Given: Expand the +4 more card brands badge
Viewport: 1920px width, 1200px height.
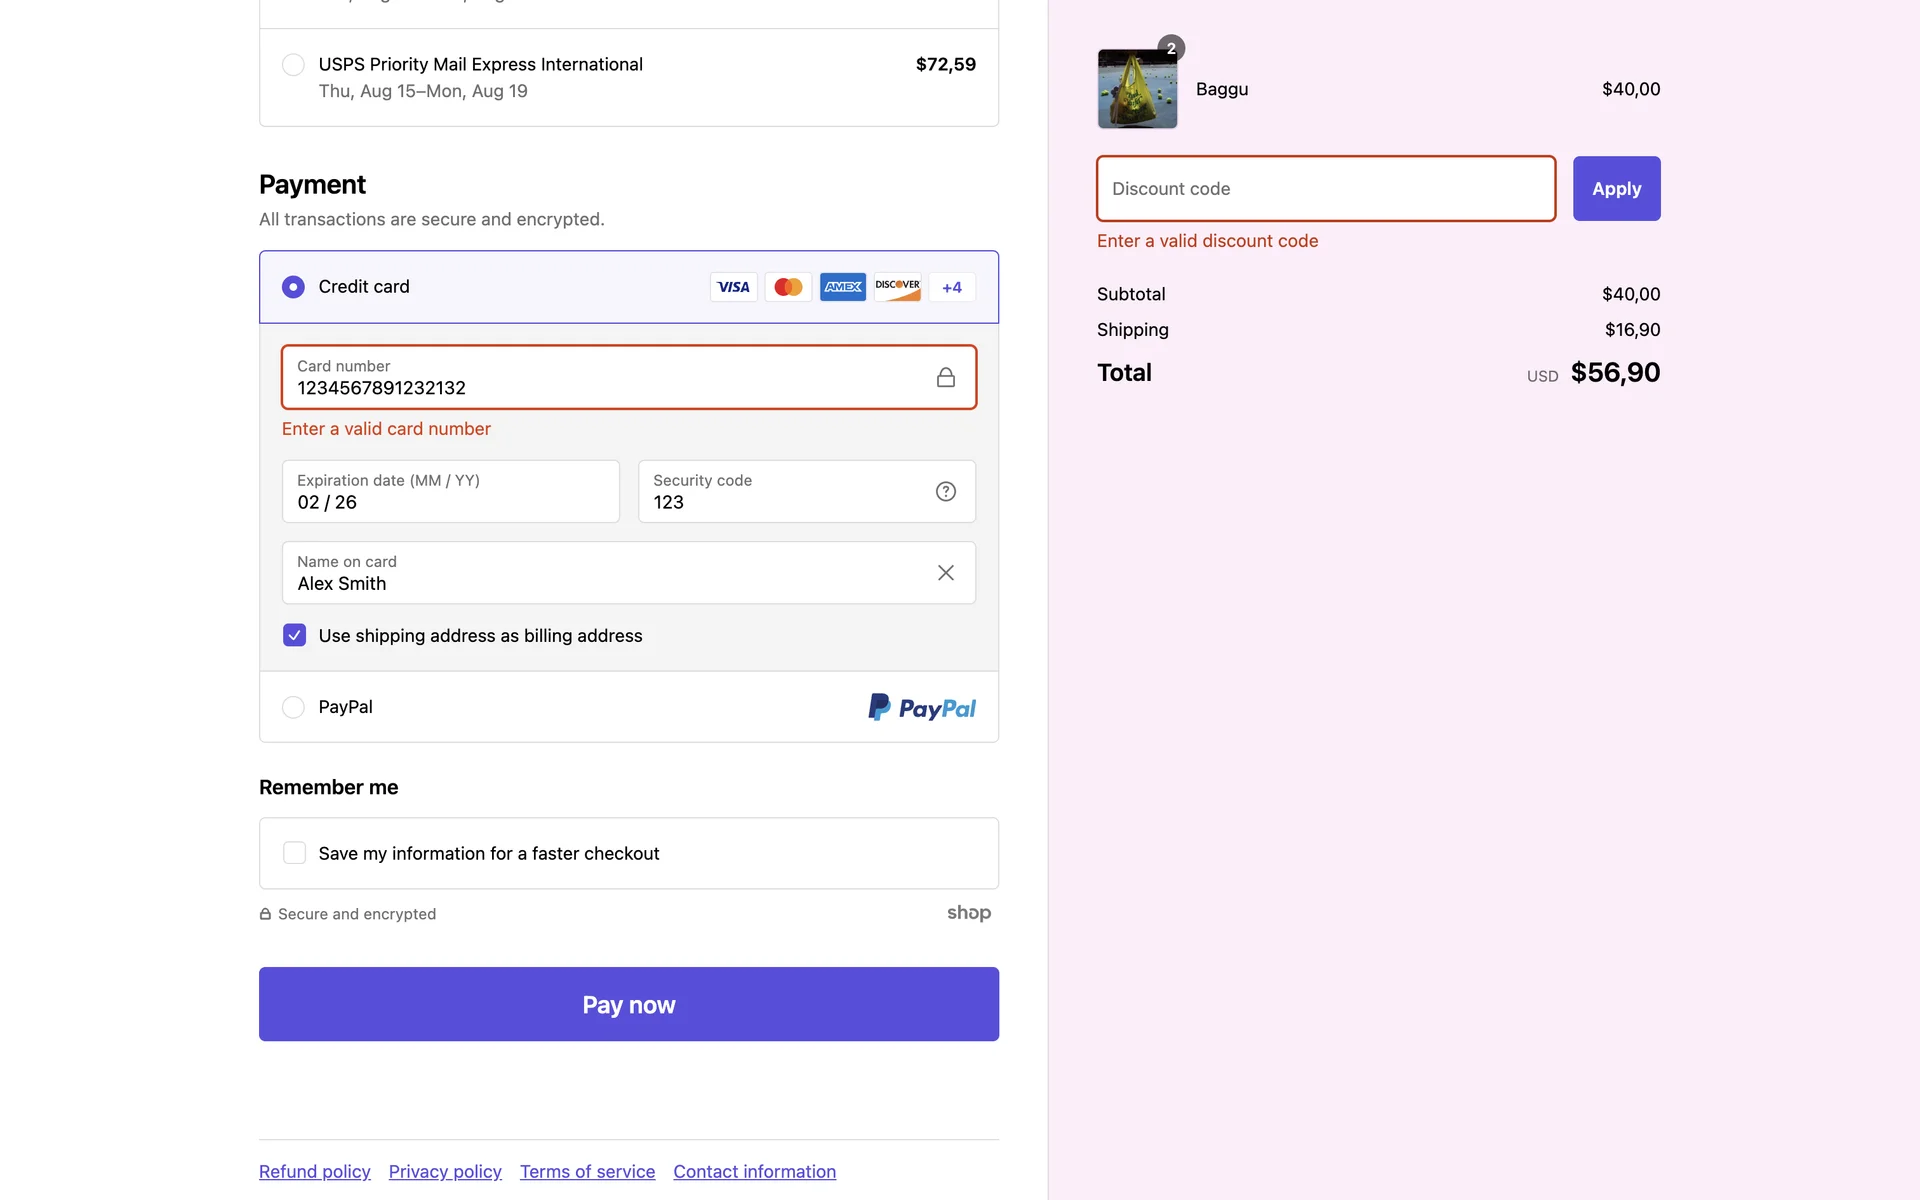Looking at the screenshot, I should [951, 287].
